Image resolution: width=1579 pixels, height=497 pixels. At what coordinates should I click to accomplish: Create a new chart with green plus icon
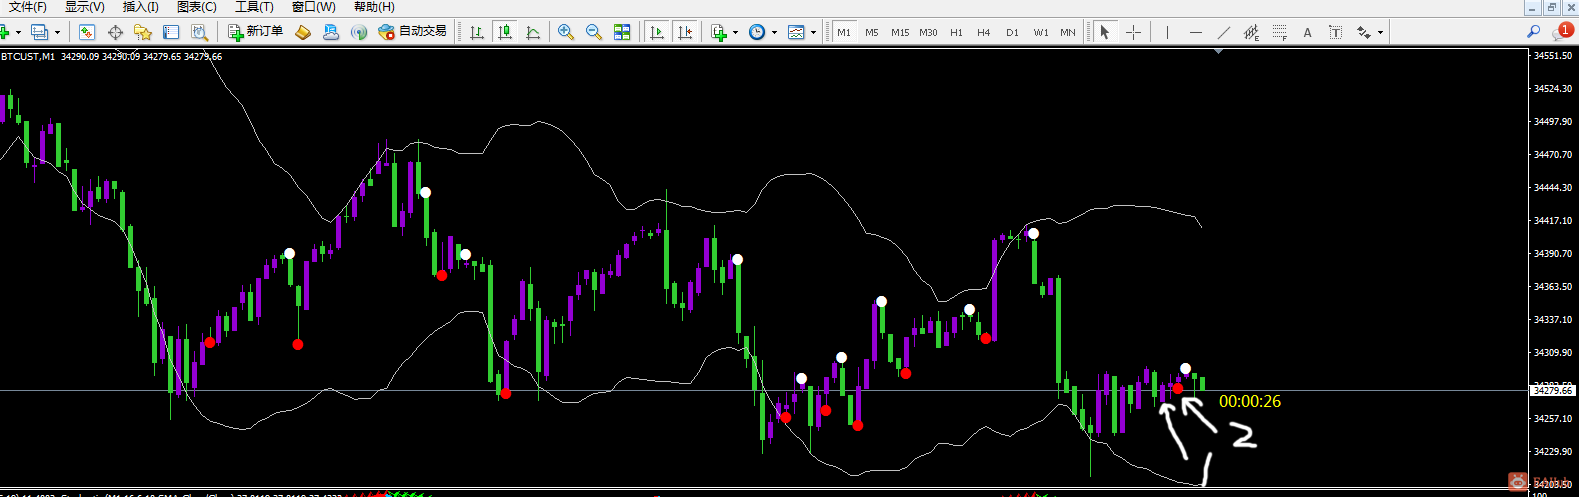5,32
